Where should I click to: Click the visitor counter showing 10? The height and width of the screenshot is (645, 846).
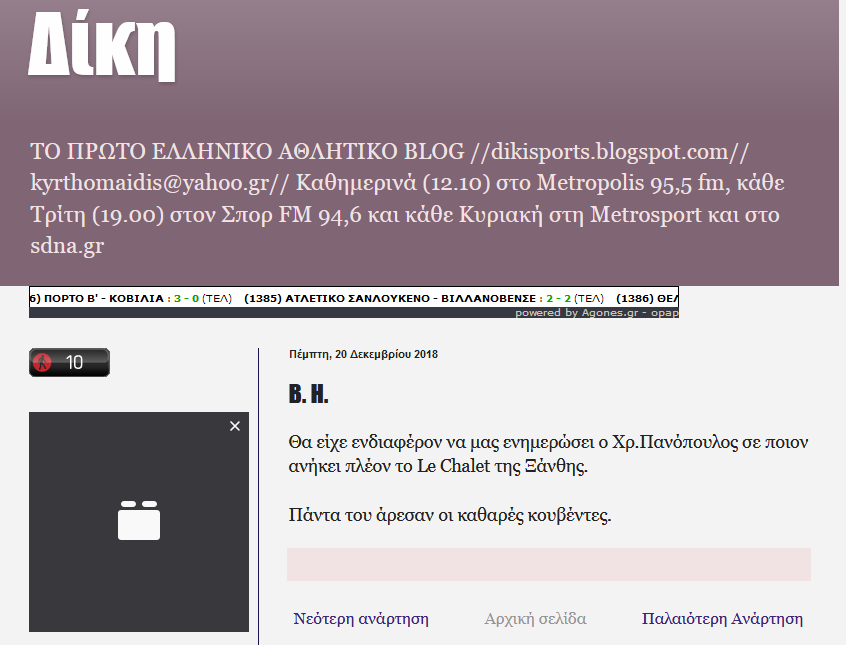(x=69, y=362)
